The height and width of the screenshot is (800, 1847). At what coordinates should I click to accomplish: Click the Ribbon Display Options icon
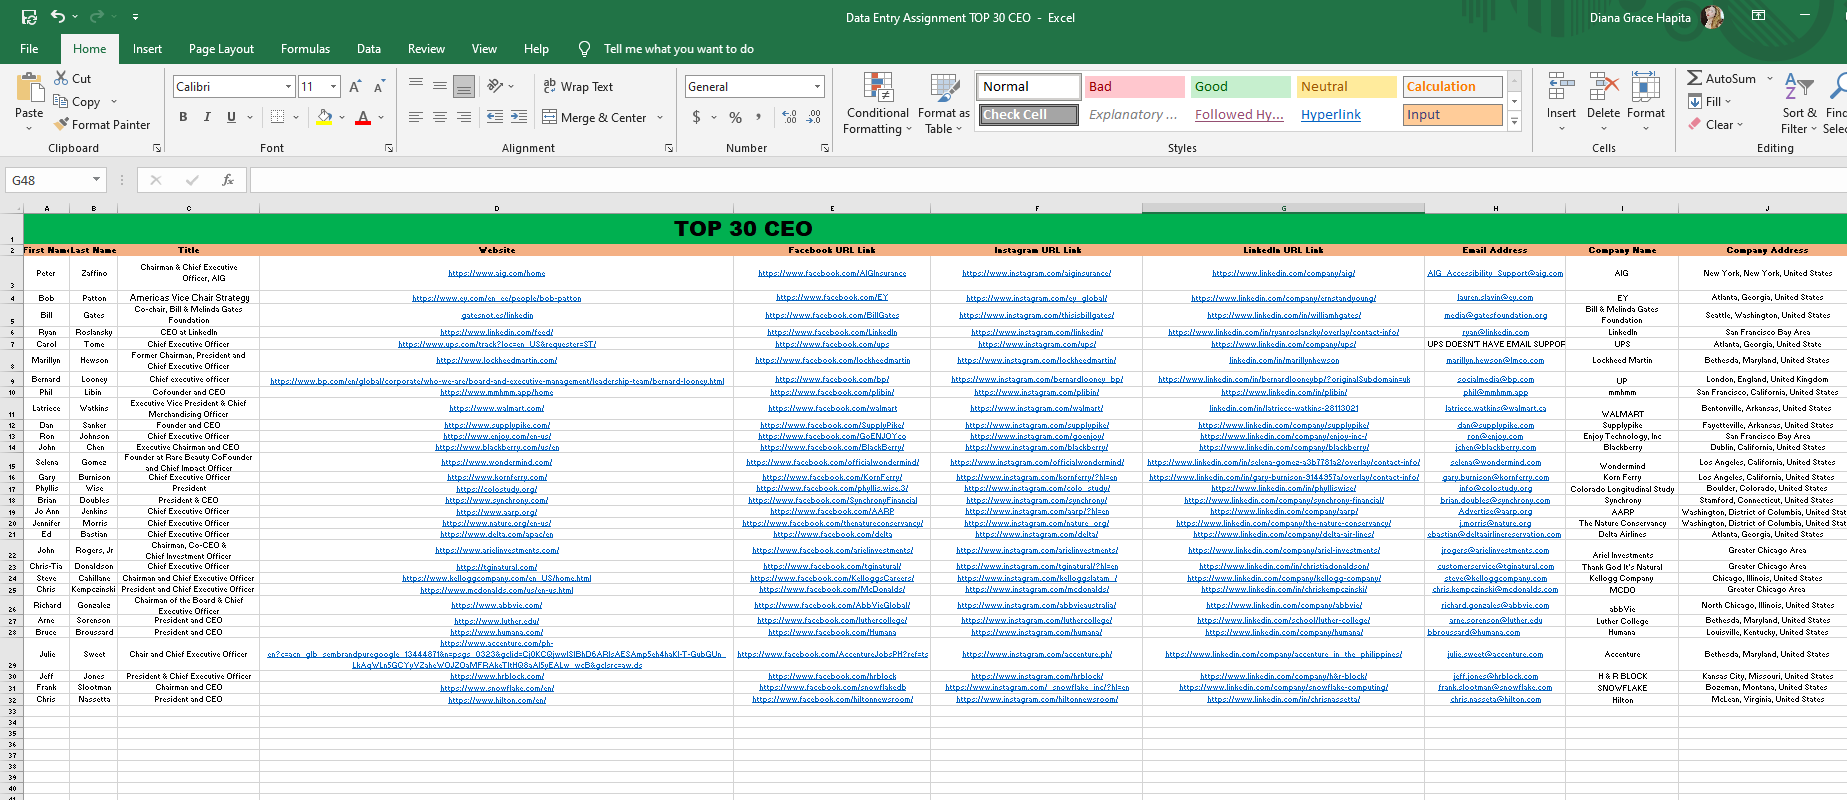pyautogui.click(x=1758, y=16)
